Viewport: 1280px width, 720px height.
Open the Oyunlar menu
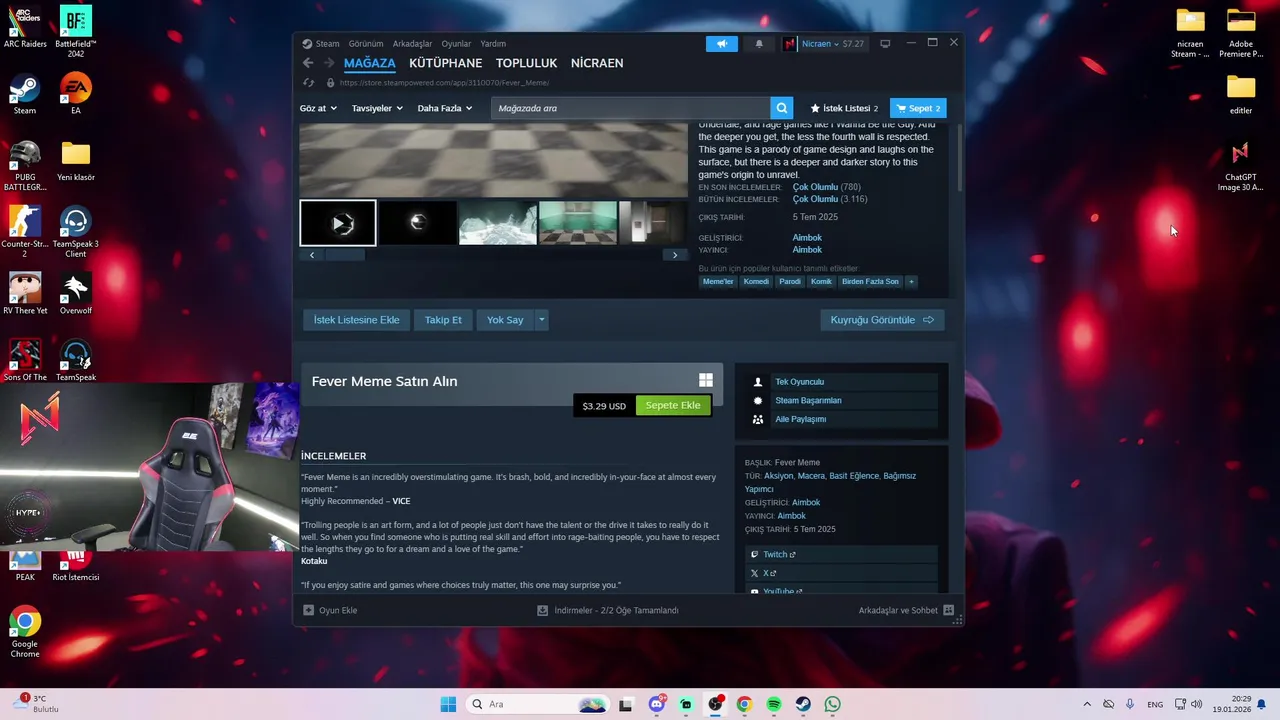pos(456,44)
